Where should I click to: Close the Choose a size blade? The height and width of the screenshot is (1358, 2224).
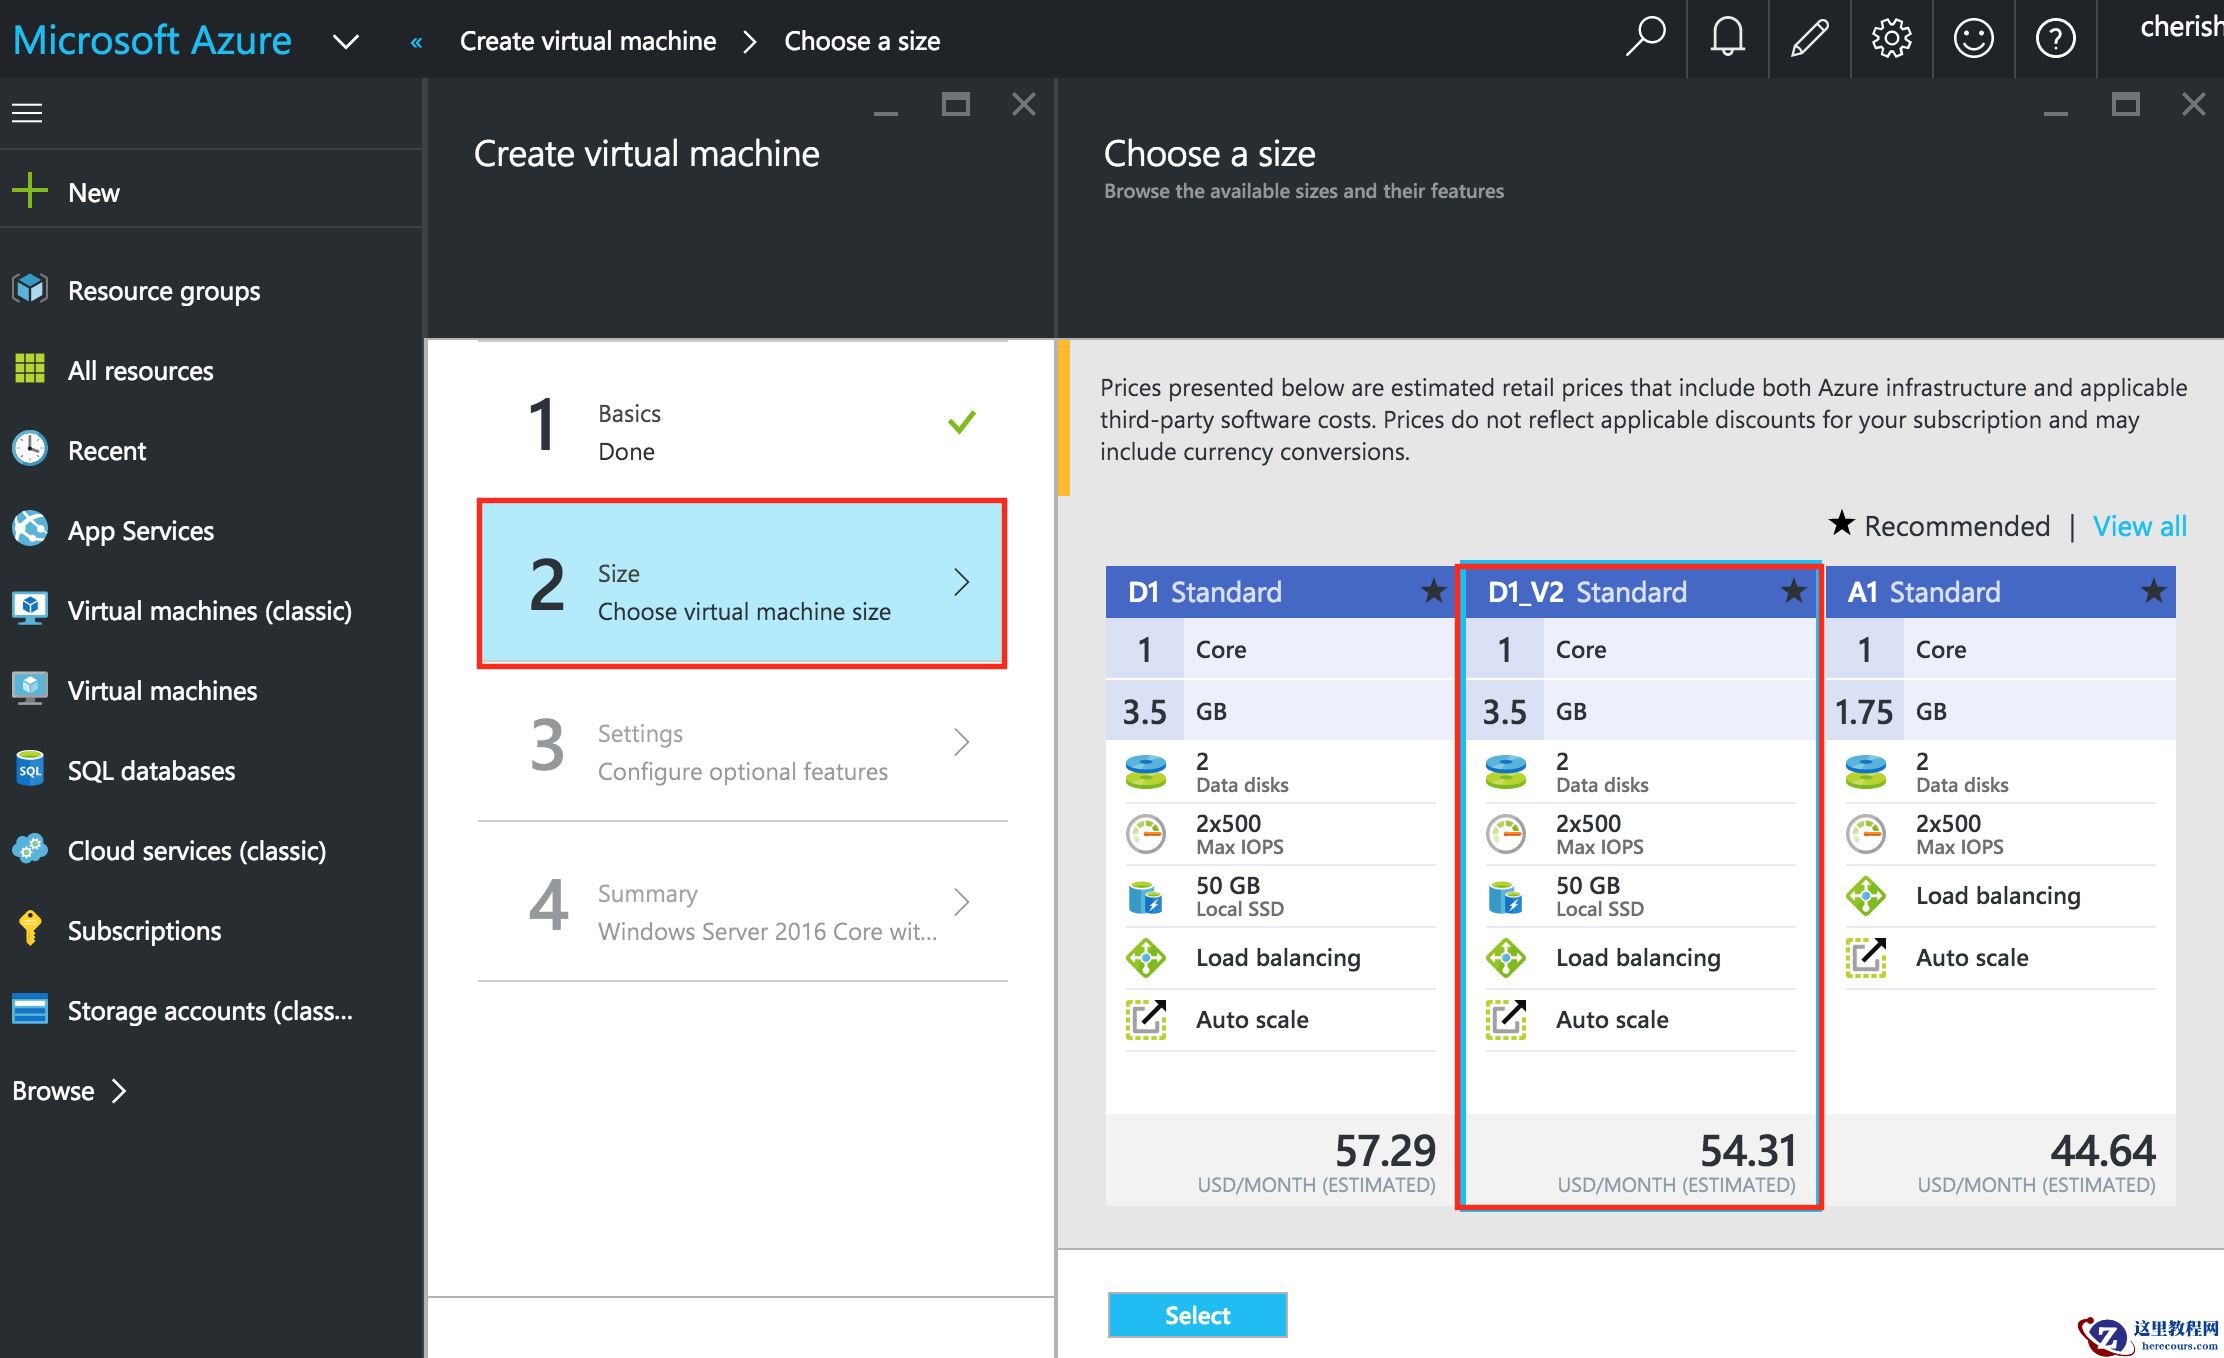click(2193, 104)
